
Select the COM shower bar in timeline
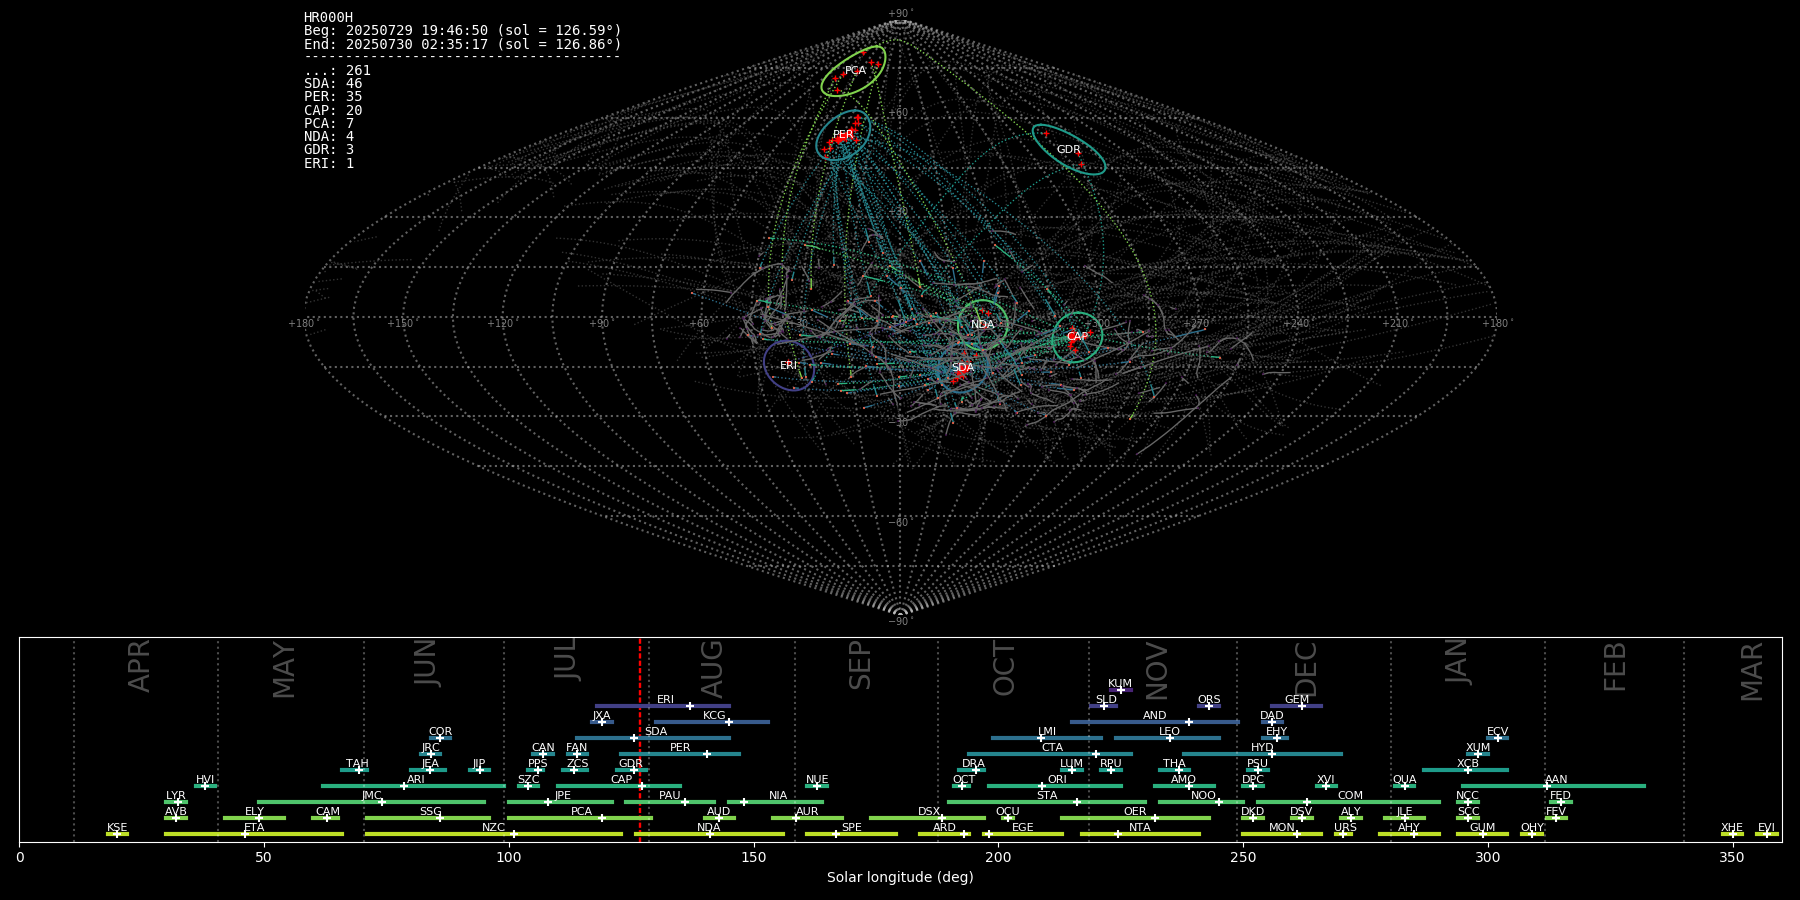[1349, 802]
